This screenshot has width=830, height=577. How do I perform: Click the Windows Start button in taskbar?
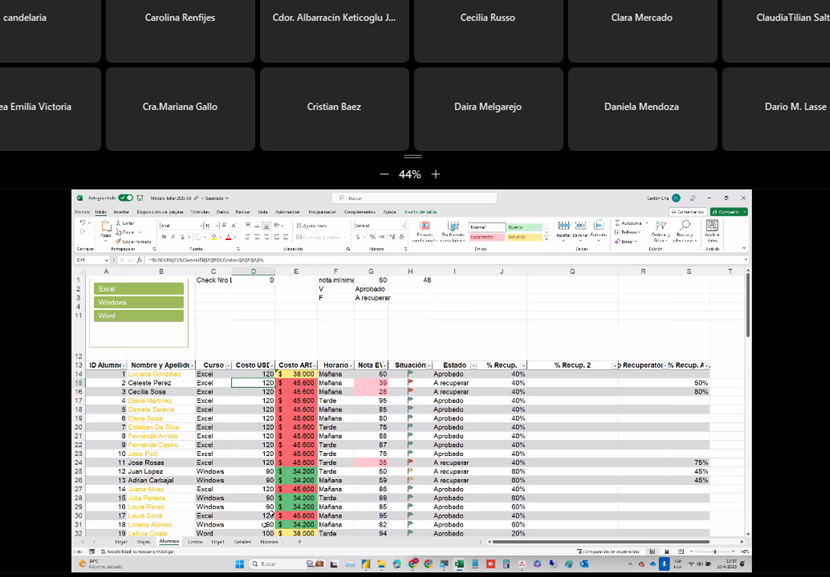pyautogui.click(x=239, y=564)
